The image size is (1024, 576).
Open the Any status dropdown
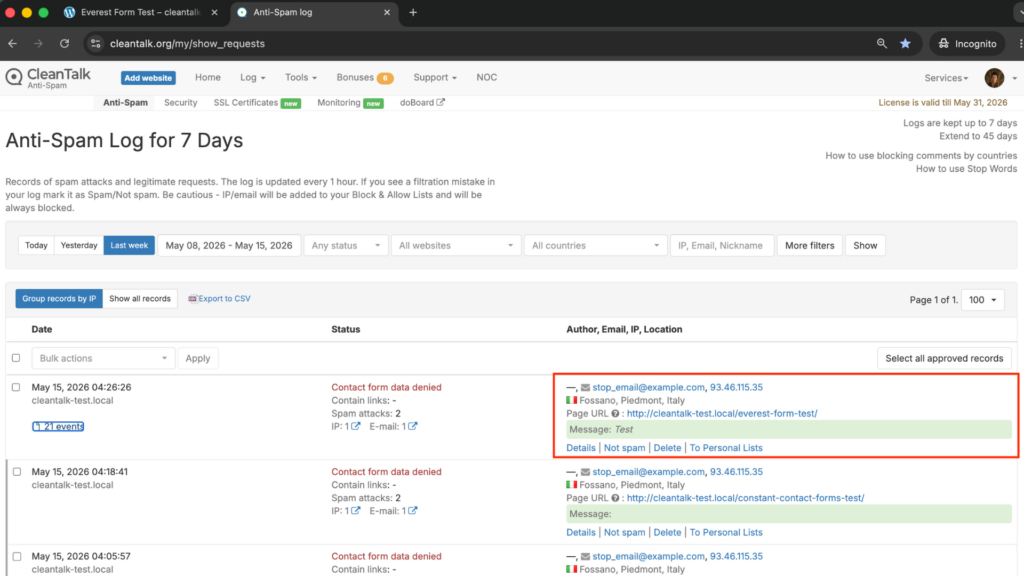click(345, 246)
